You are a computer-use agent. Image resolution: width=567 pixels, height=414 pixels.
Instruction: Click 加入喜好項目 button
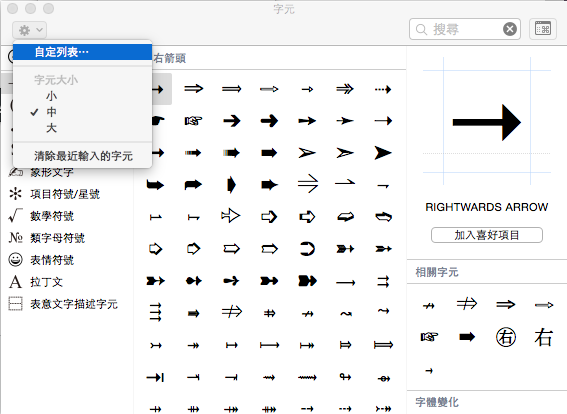tap(487, 235)
